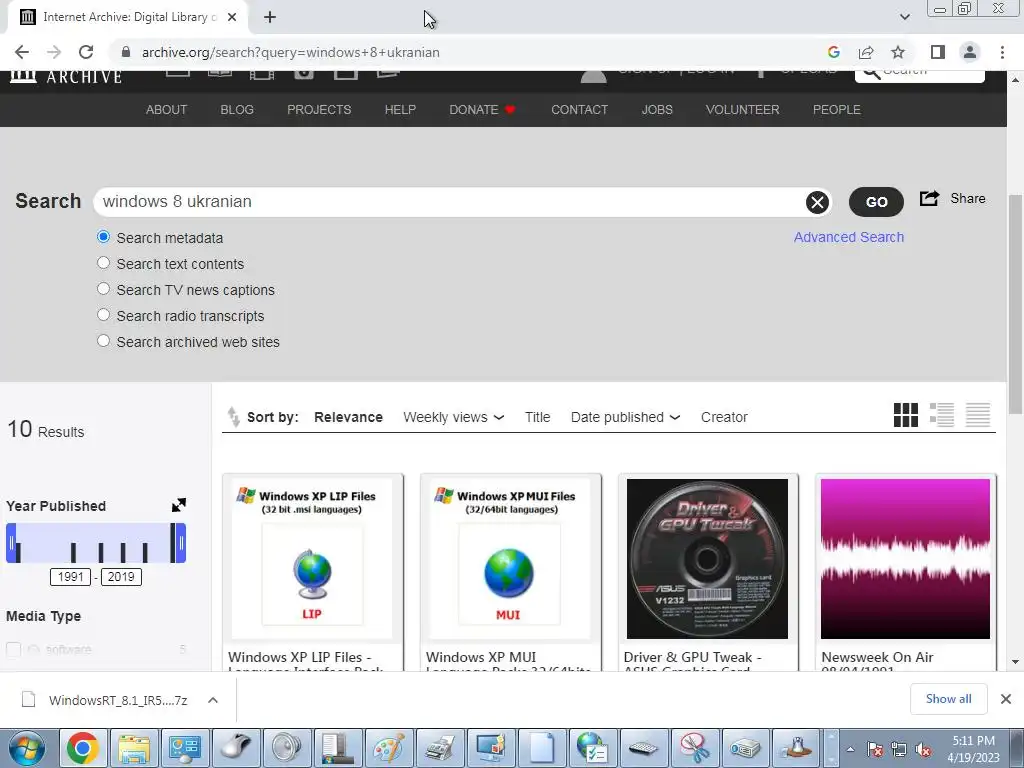Click the Google icon in the address bar

point(833,52)
